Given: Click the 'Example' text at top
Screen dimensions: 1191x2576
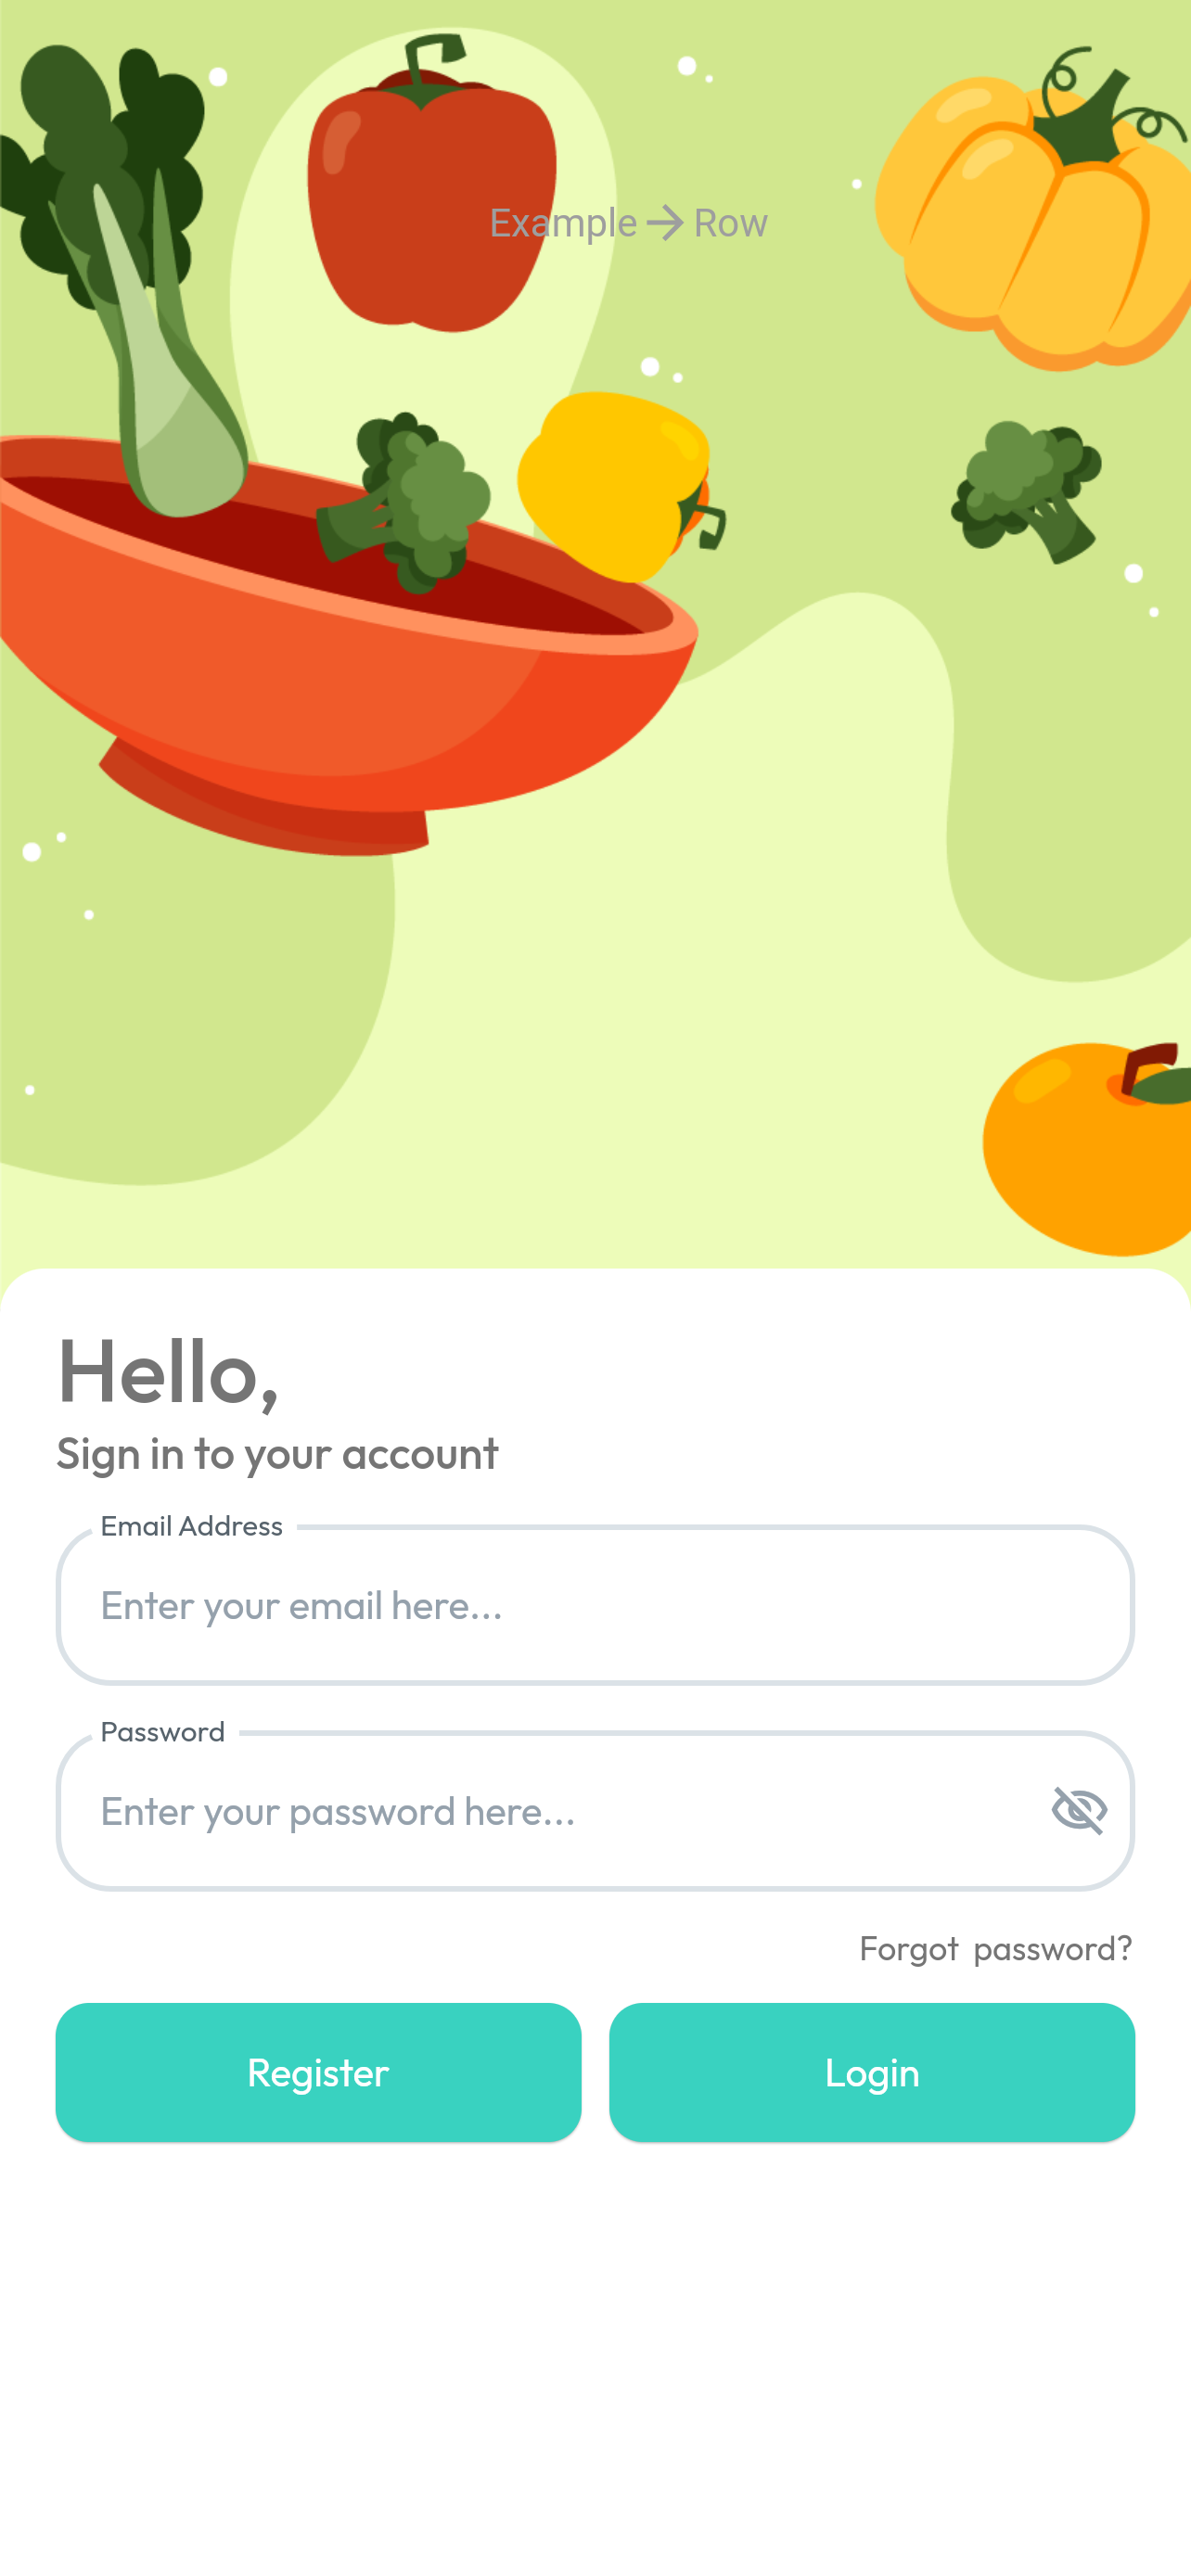Looking at the screenshot, I should pyautogui.click(x=563, y=223).
